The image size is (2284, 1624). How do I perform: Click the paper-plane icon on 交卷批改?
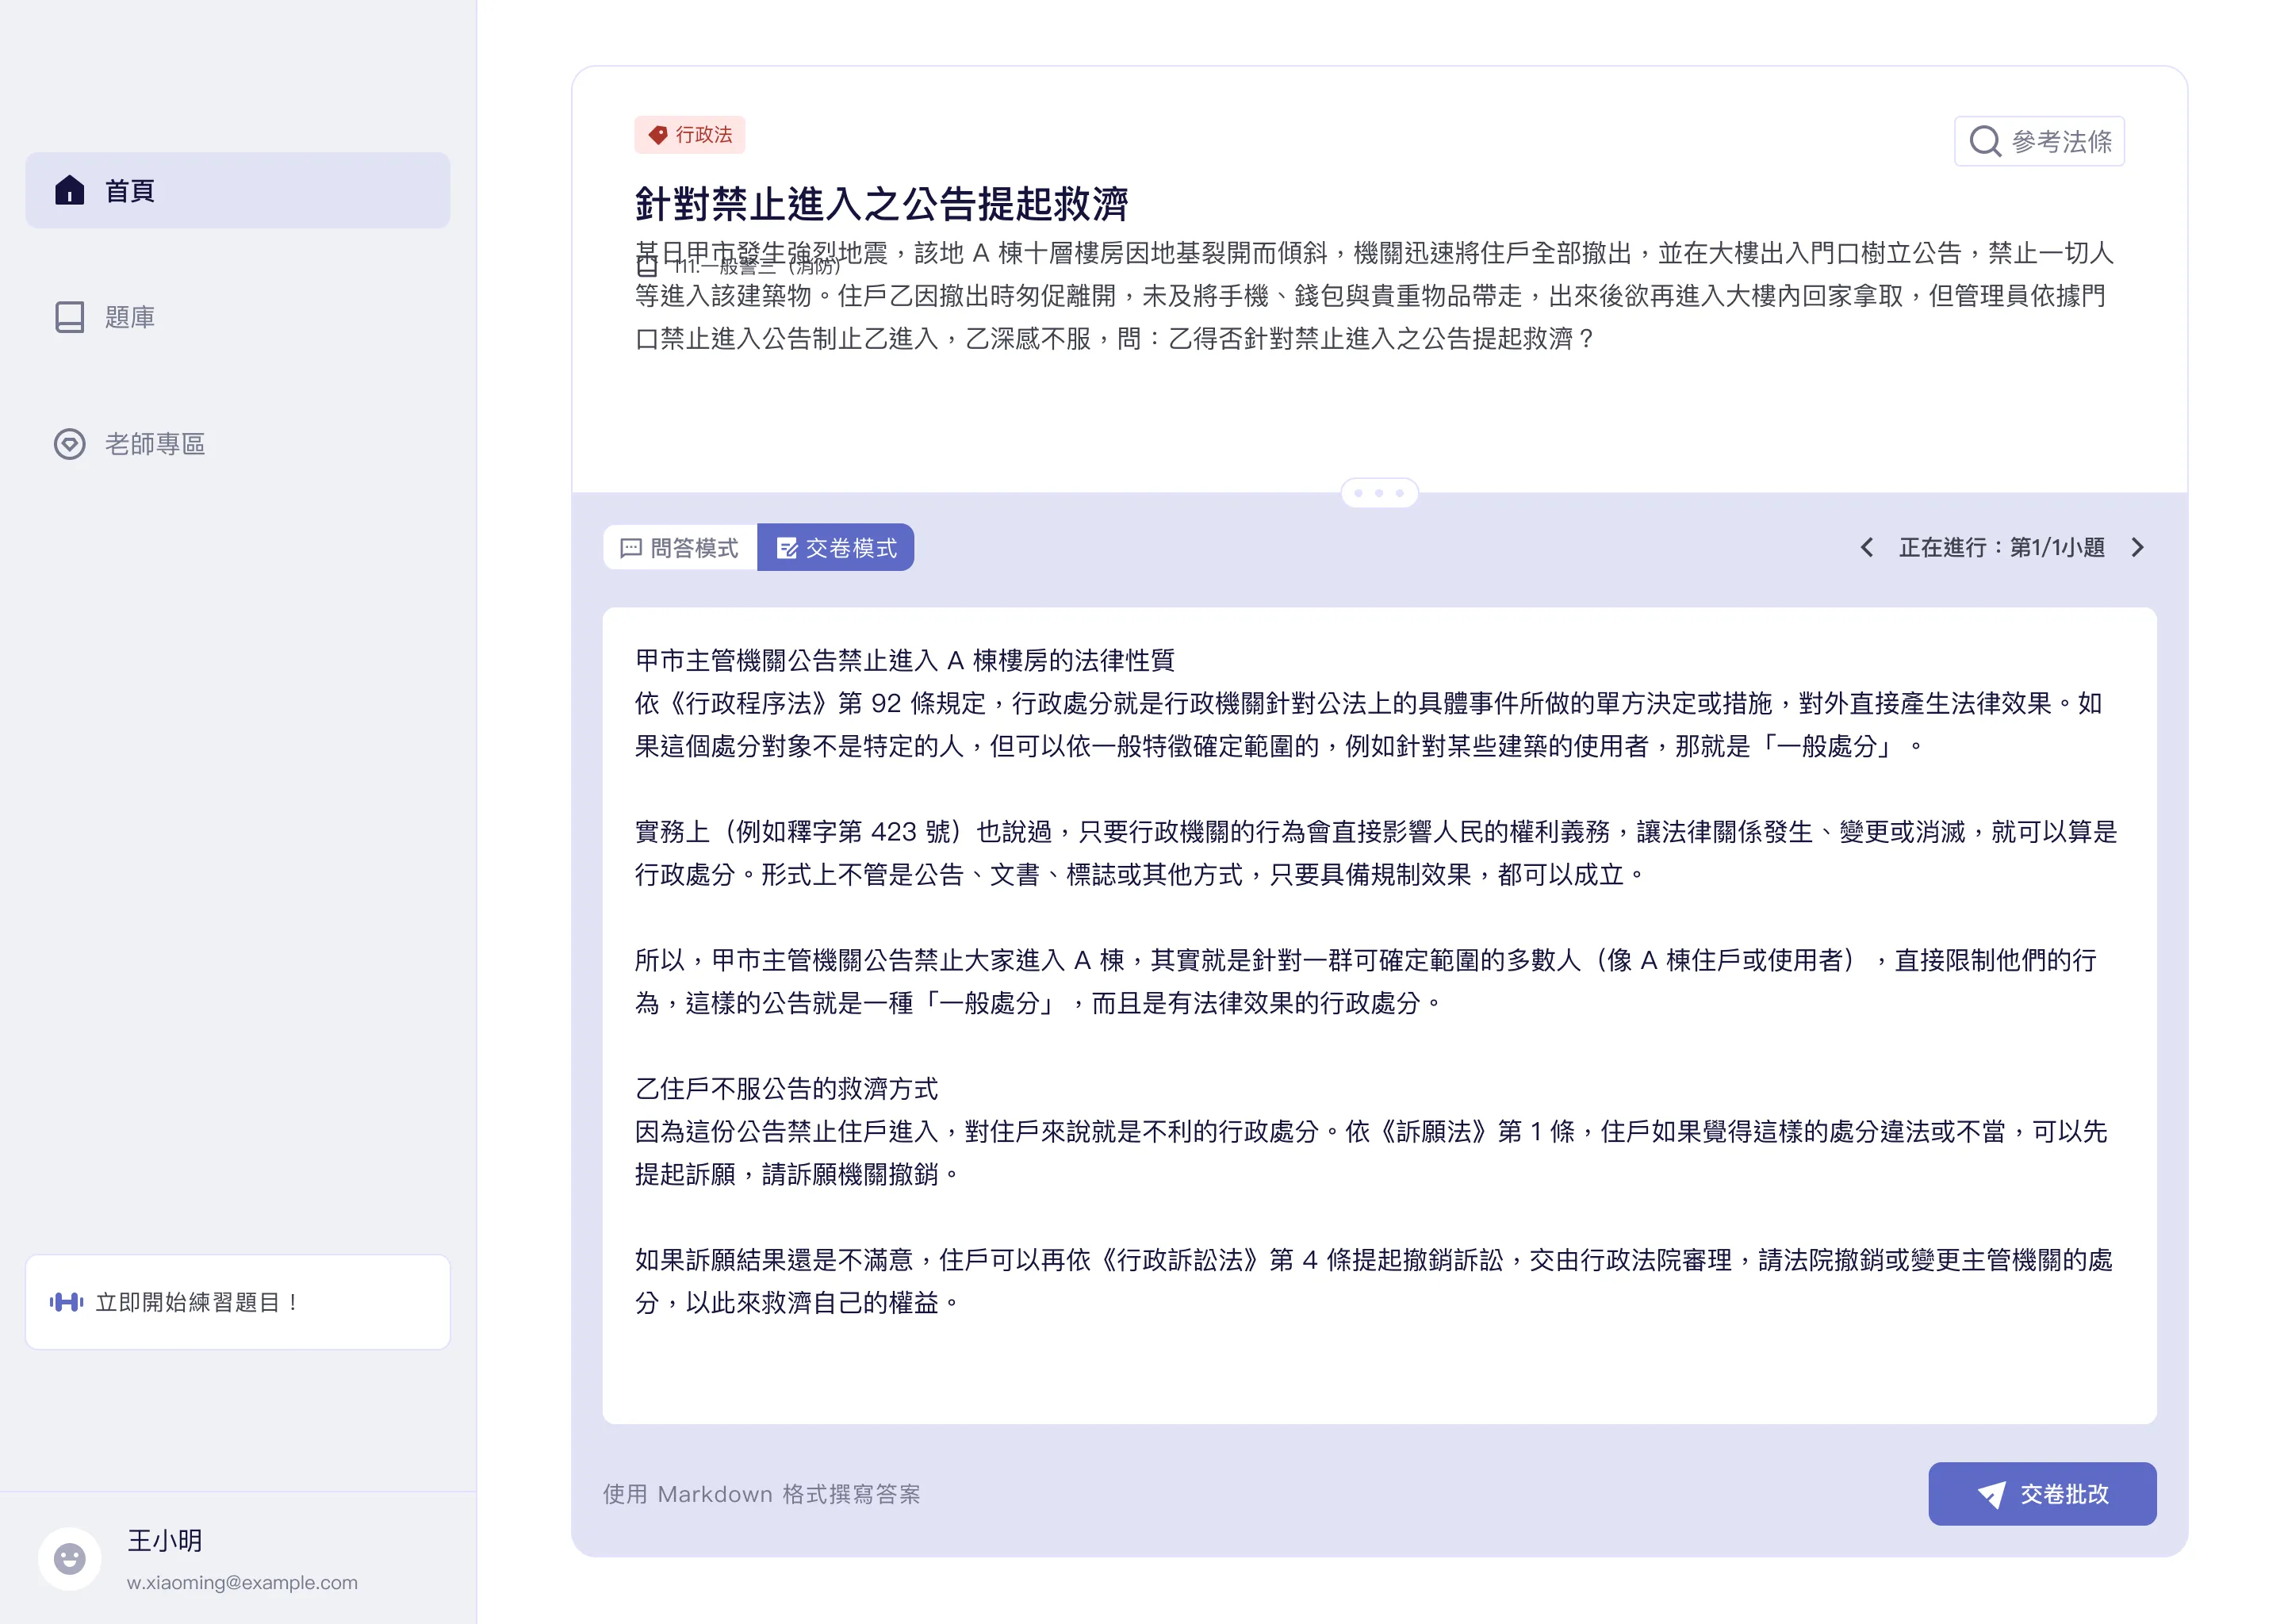click(x=1994, y=1494)
